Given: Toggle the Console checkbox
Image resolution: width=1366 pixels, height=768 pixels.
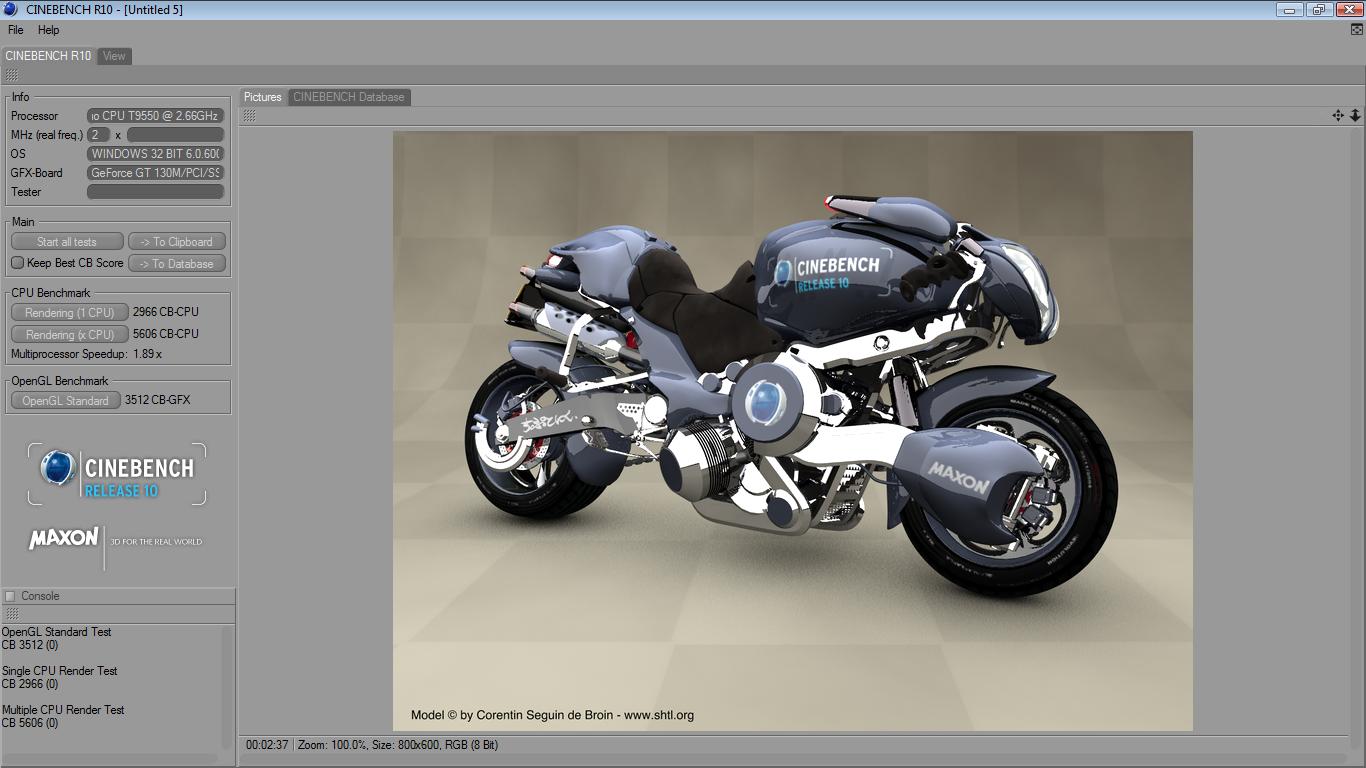Looking at the screenshot, I should [x=10, y=596].
